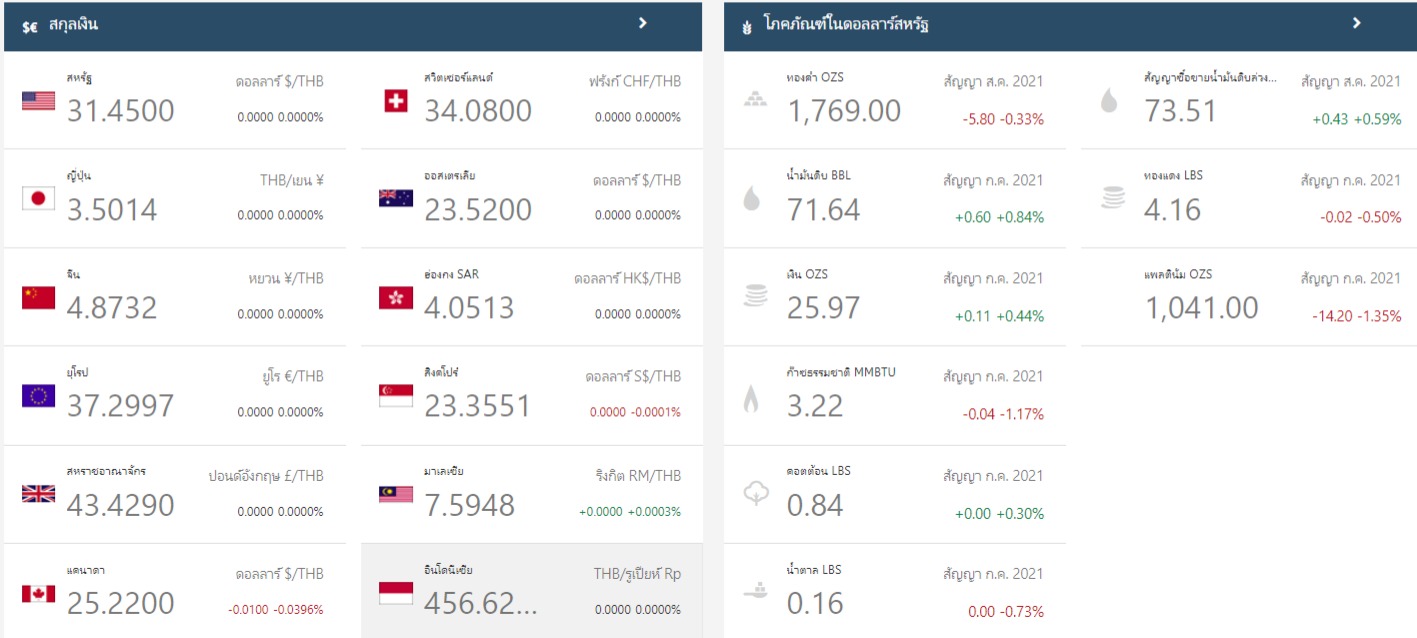Screen dimensions: 1417x638
Task: Click the copper price 4.16
Action: 1173,209
